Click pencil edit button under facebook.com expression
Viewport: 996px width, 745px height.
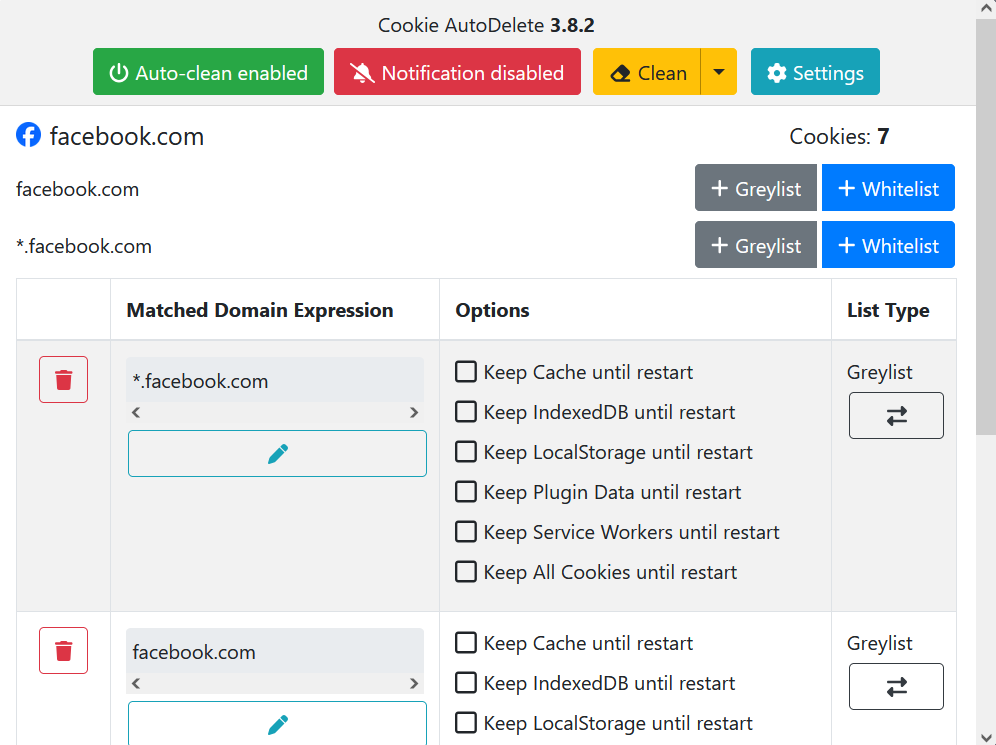(277, 723)
